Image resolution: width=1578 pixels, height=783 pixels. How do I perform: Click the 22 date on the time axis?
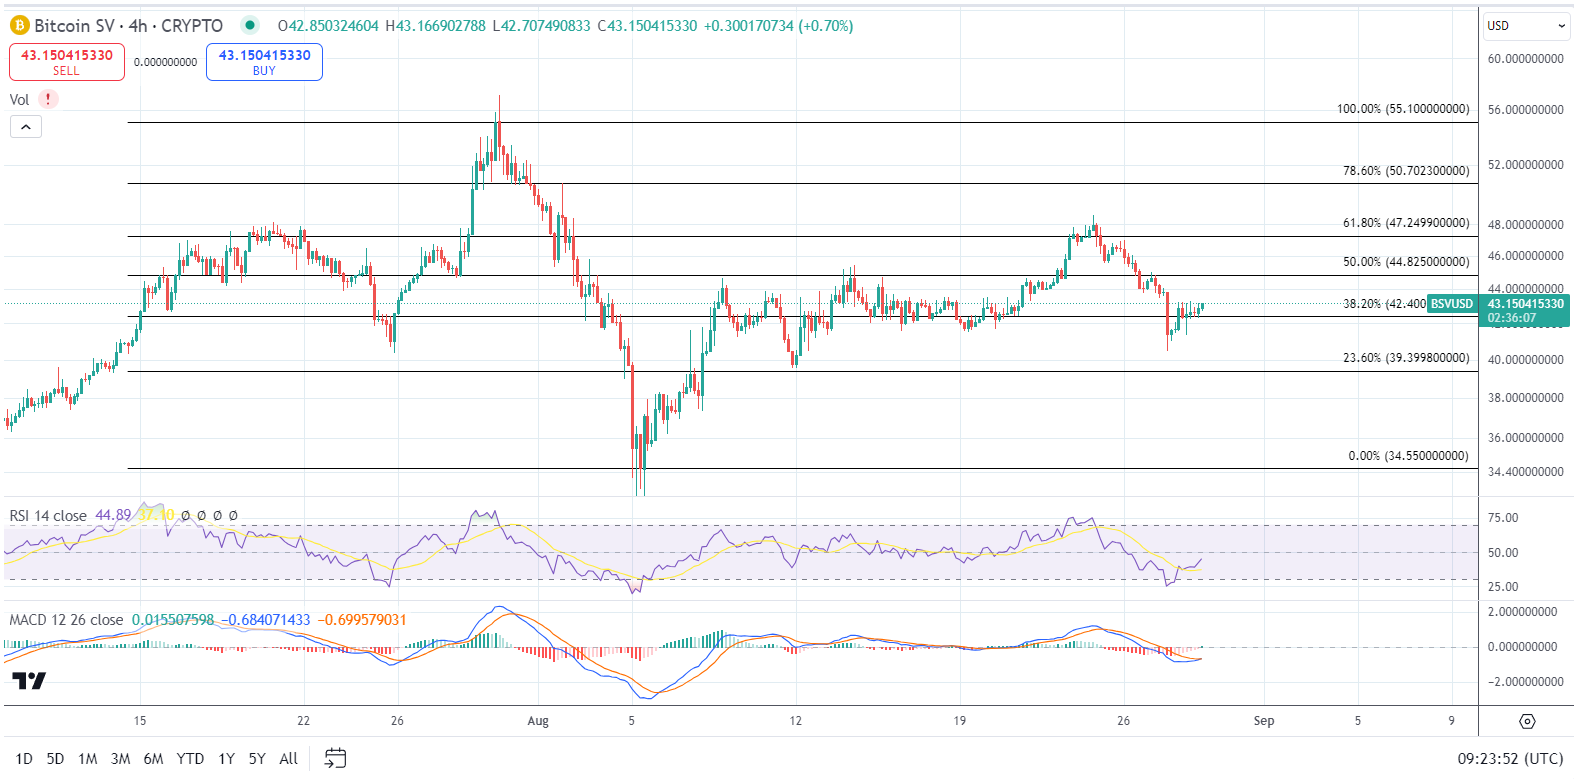tap(304, 721)
